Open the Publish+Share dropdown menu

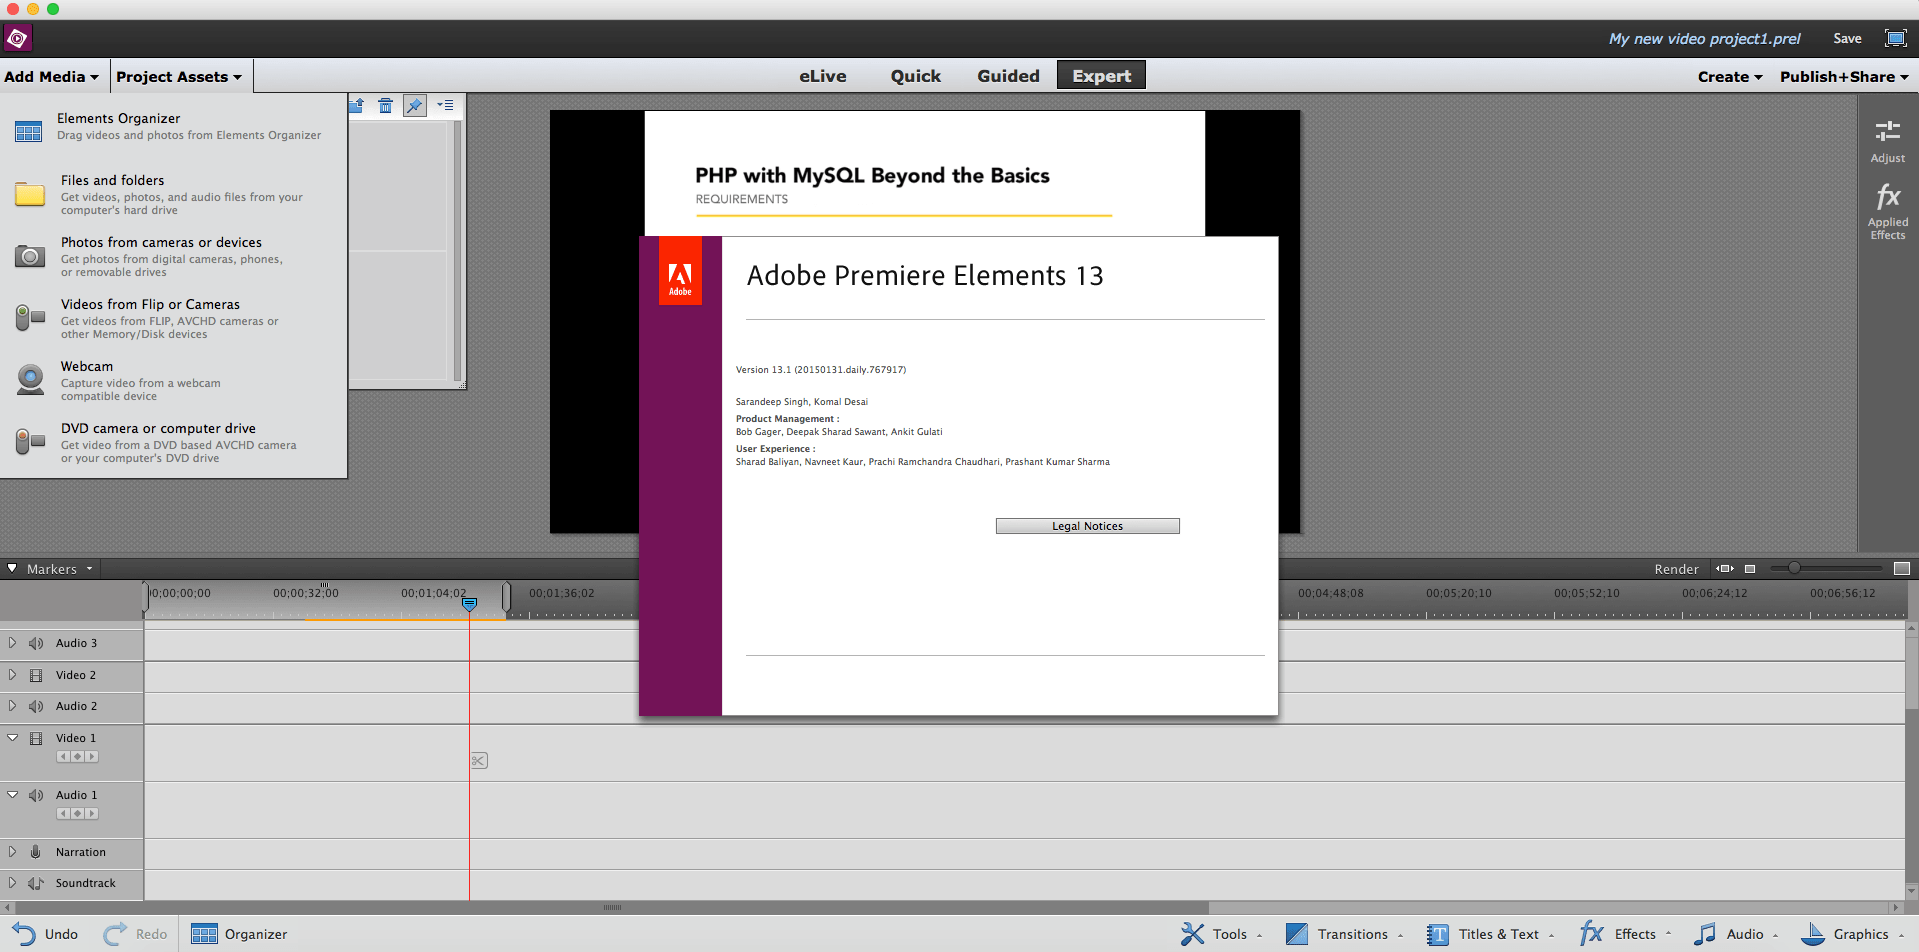(x=1844, y=76)
